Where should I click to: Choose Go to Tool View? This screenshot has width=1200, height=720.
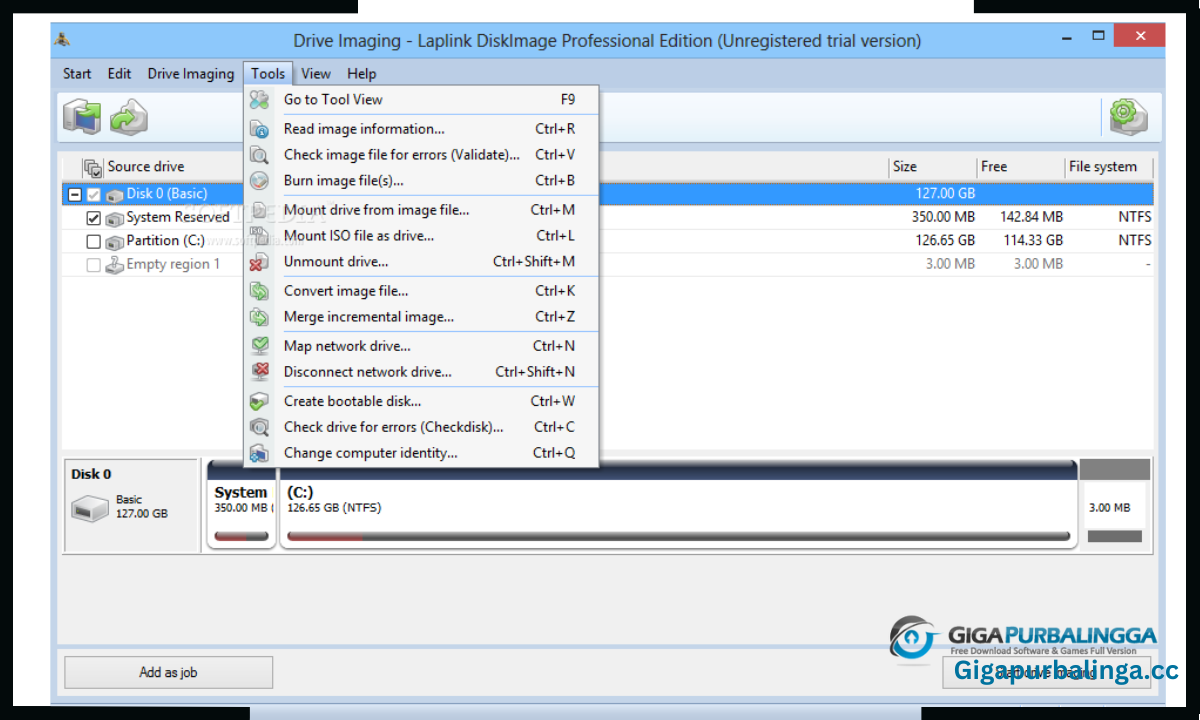[421, 99]
